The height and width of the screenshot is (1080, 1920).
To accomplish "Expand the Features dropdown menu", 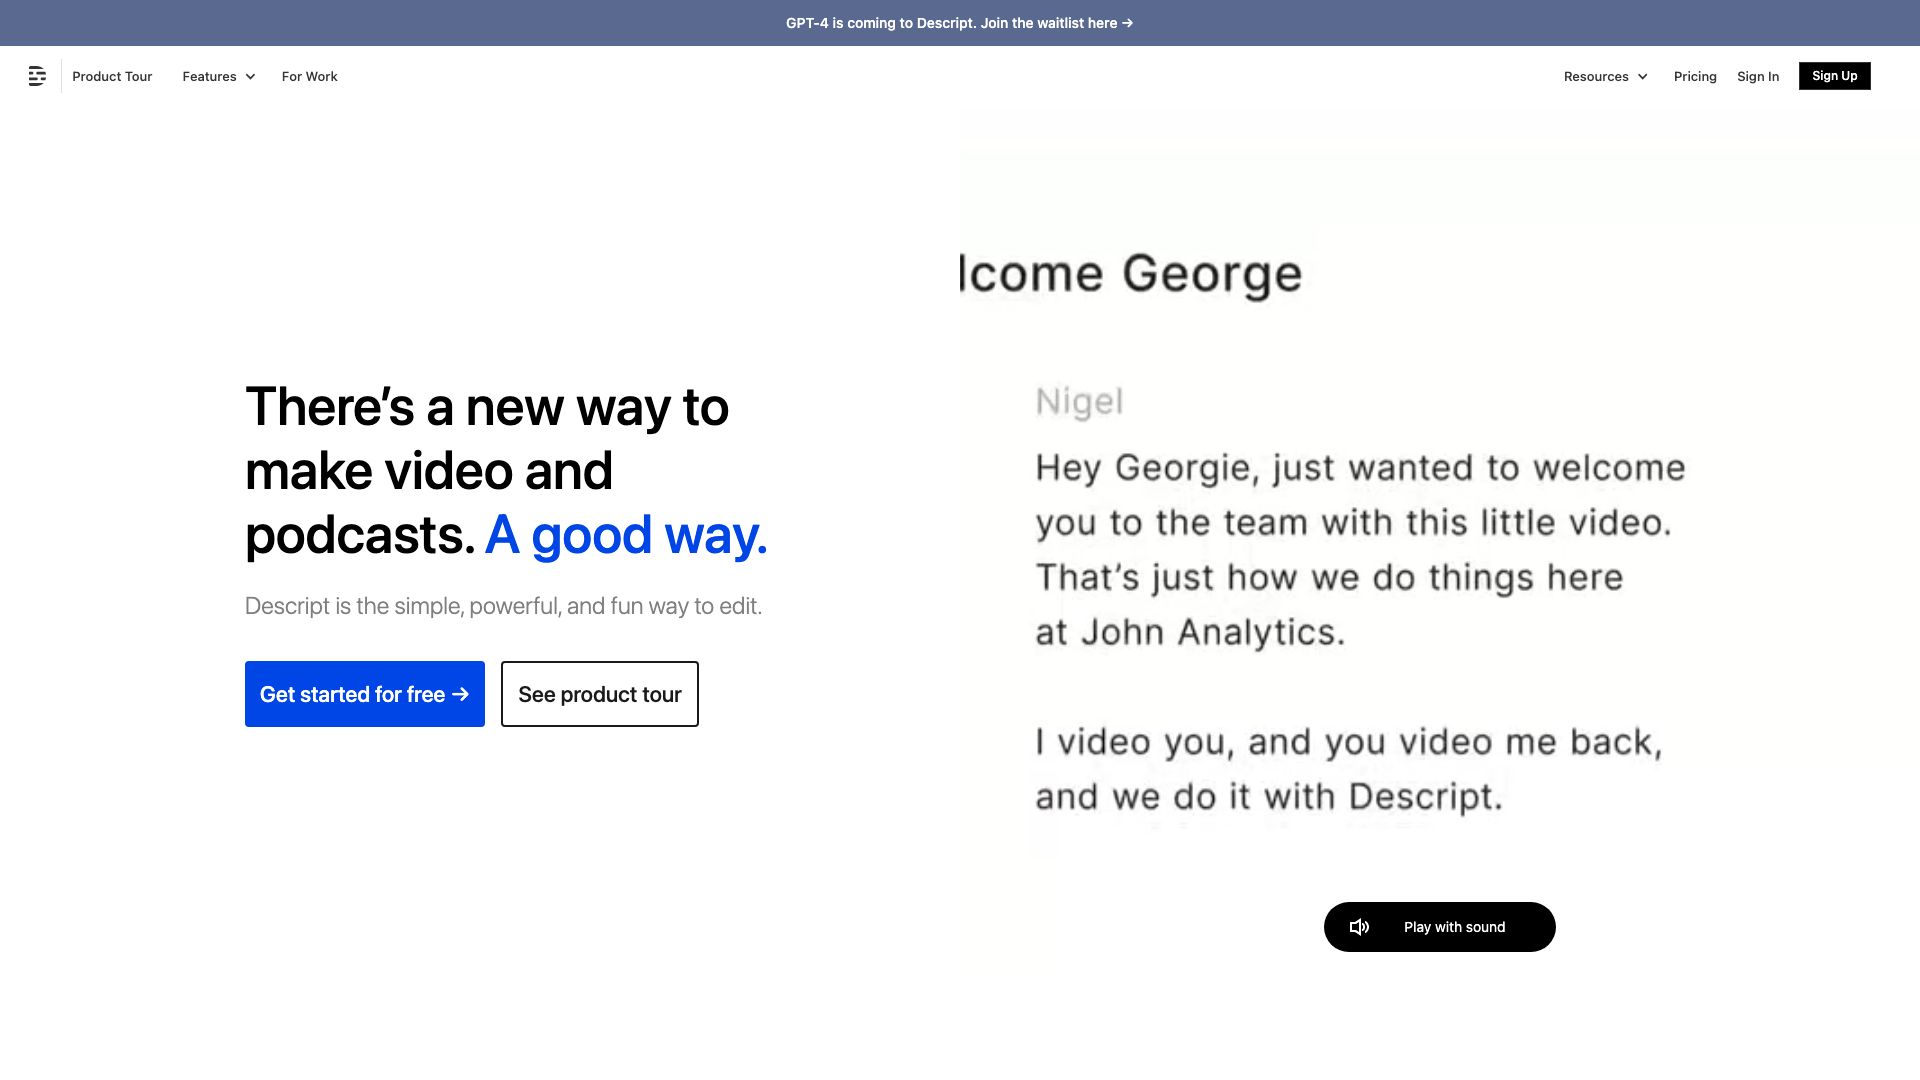I will (218, 76).
